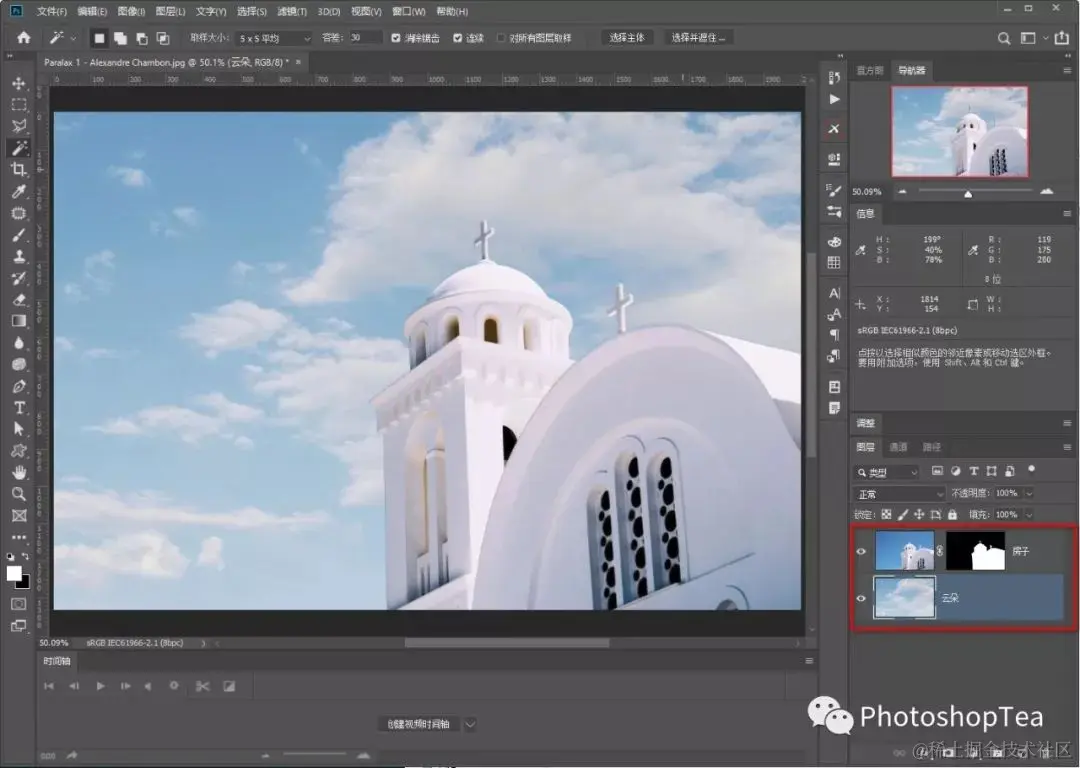Screen dimensions: 1080x768
Task: Expand the tool preset picker arrow
Action: click(74, 39)
